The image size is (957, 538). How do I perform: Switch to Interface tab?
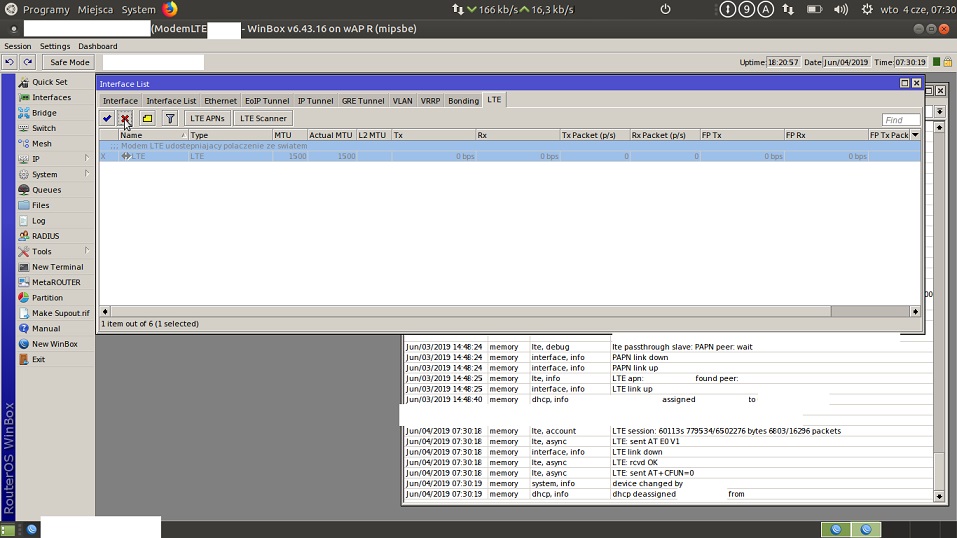[120, 101]
